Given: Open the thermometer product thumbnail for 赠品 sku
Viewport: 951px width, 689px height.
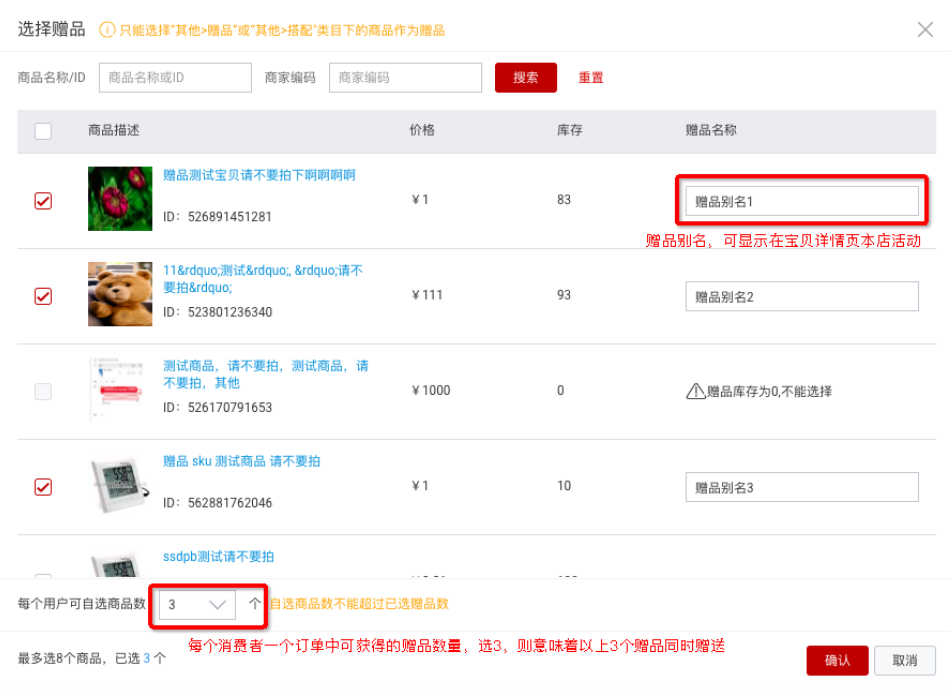Looking at the screenshot, I should coord(120,485).
